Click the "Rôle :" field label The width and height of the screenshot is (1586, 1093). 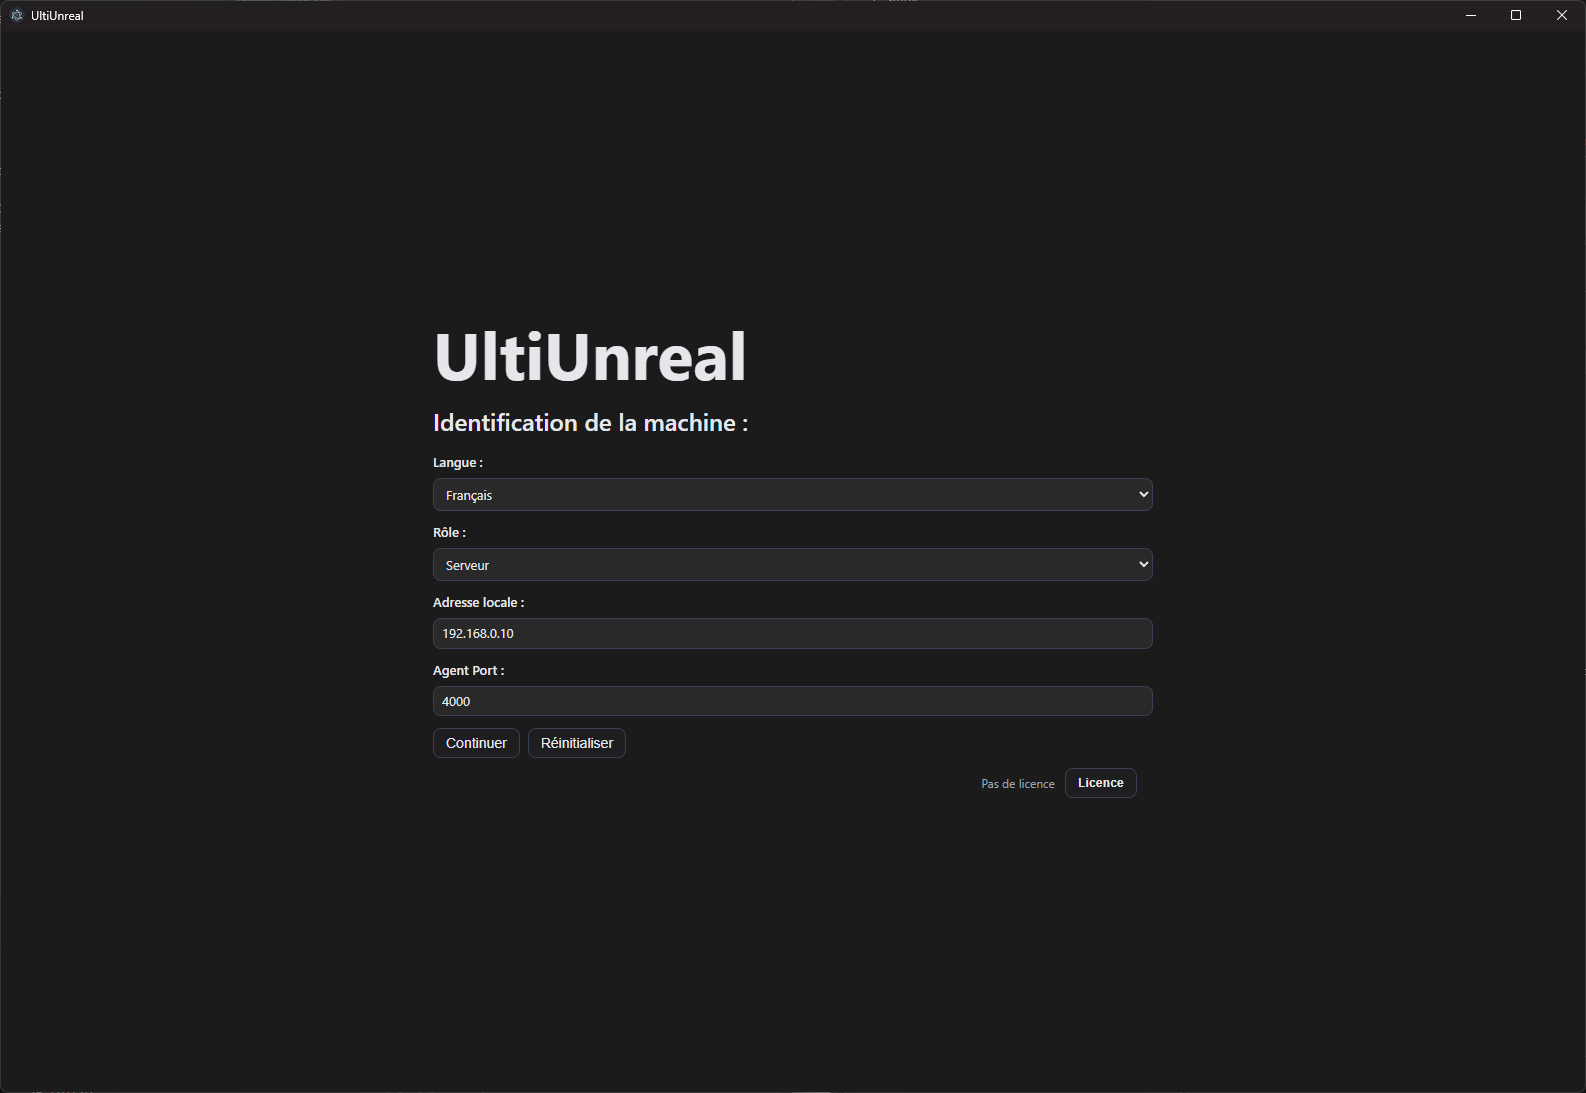point(449,533)
